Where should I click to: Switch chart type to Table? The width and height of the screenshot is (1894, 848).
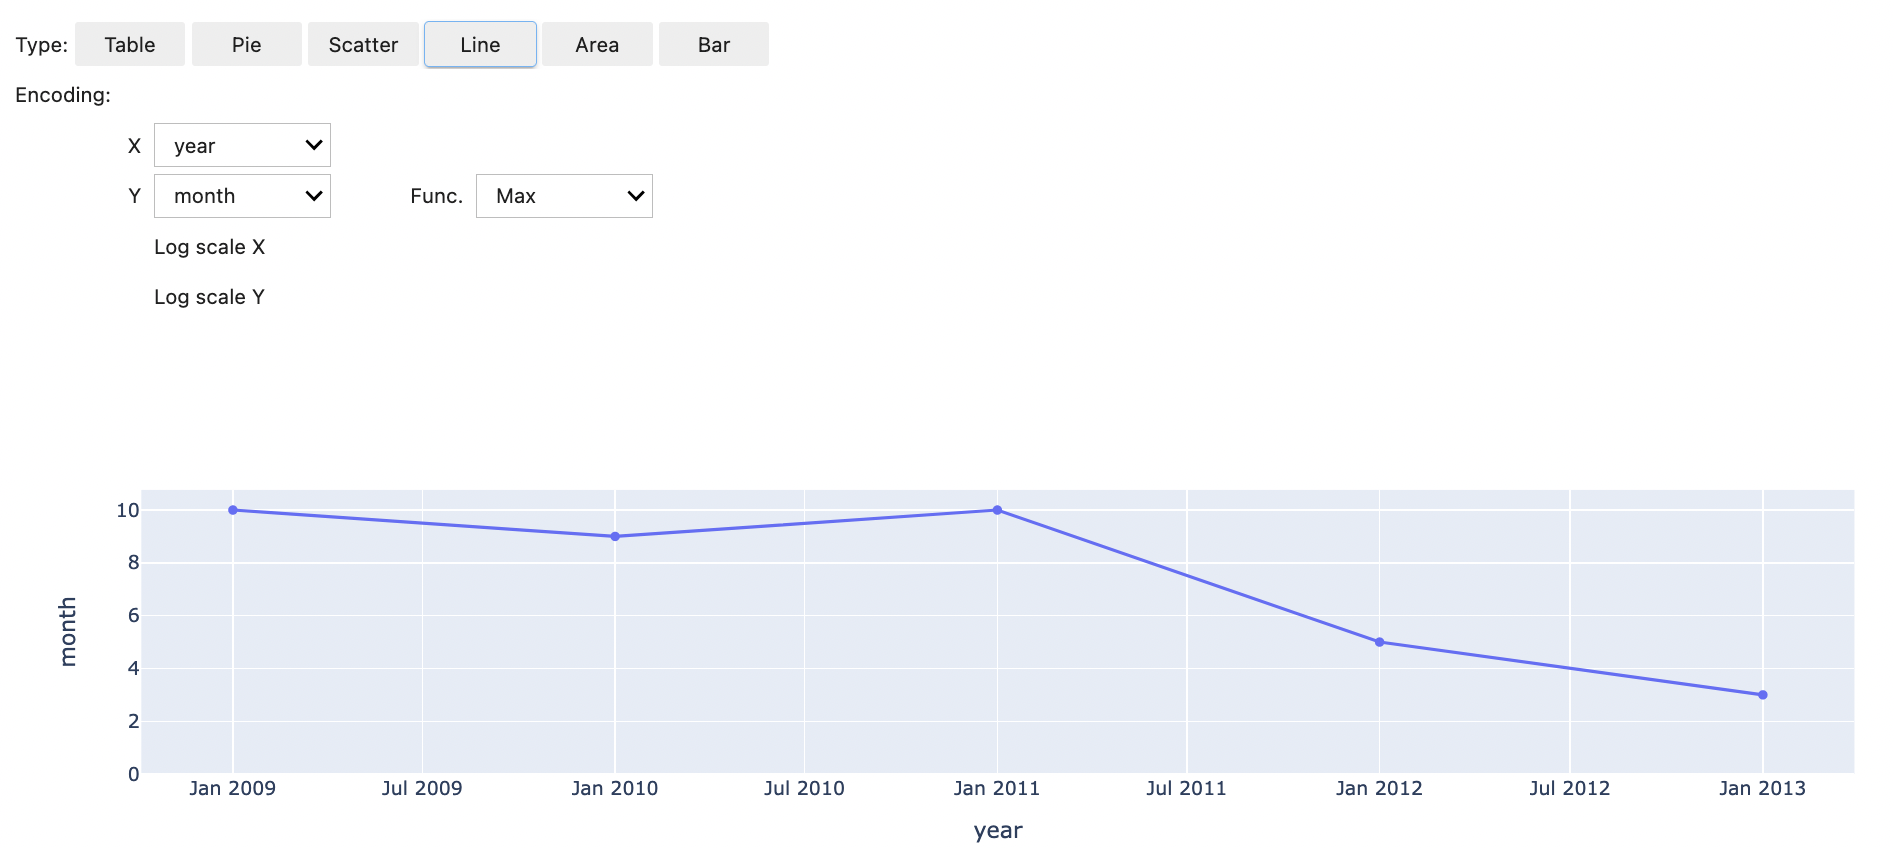(130, 45)
